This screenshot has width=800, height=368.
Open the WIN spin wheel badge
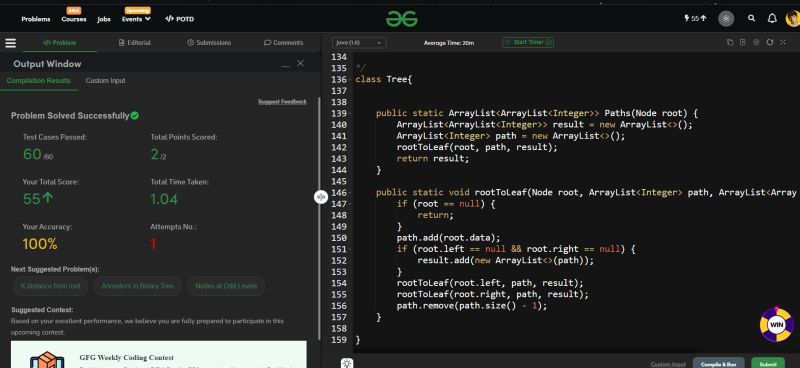[777, 325]
